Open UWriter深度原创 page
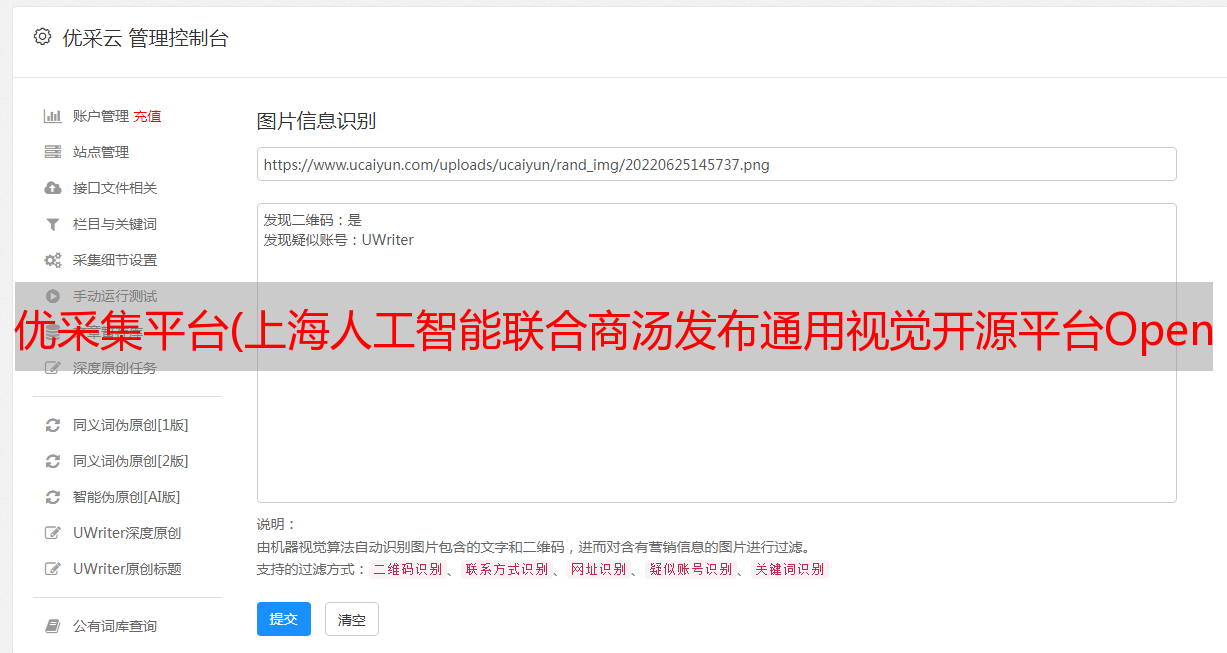Screen dimensions: 1227x653 [x=127, y=533]
